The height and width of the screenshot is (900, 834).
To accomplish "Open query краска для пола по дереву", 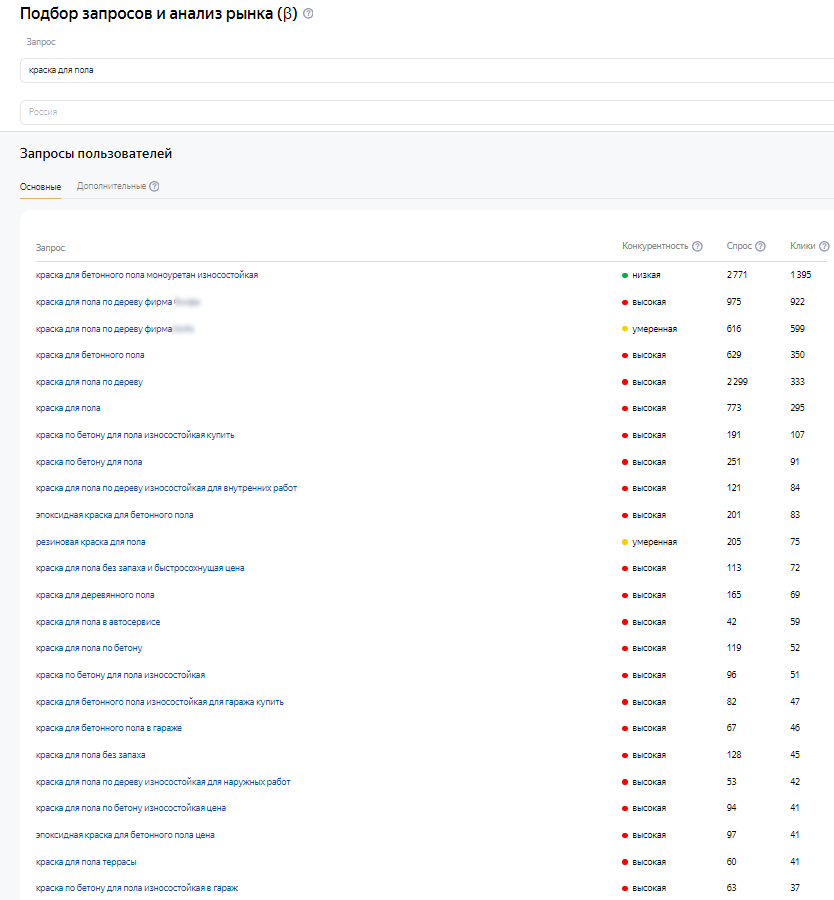I will [x=89, y=382].
